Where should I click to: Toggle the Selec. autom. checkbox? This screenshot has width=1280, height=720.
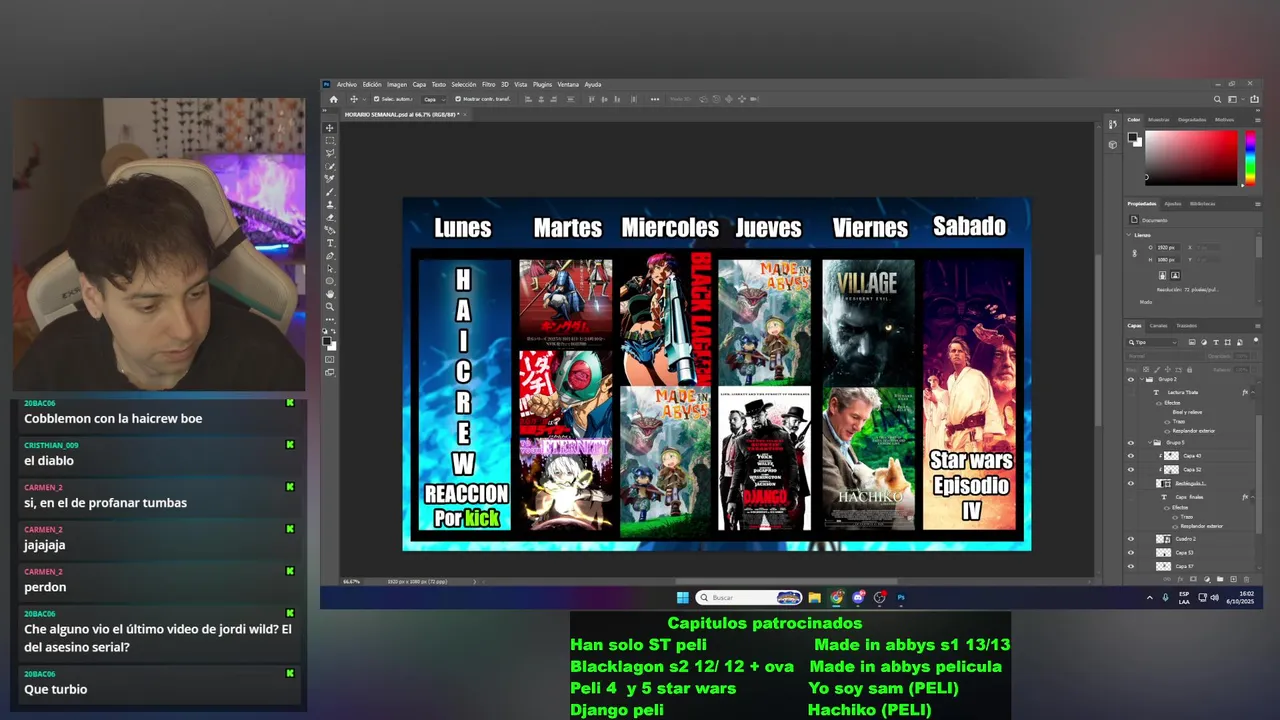[377, 99]
